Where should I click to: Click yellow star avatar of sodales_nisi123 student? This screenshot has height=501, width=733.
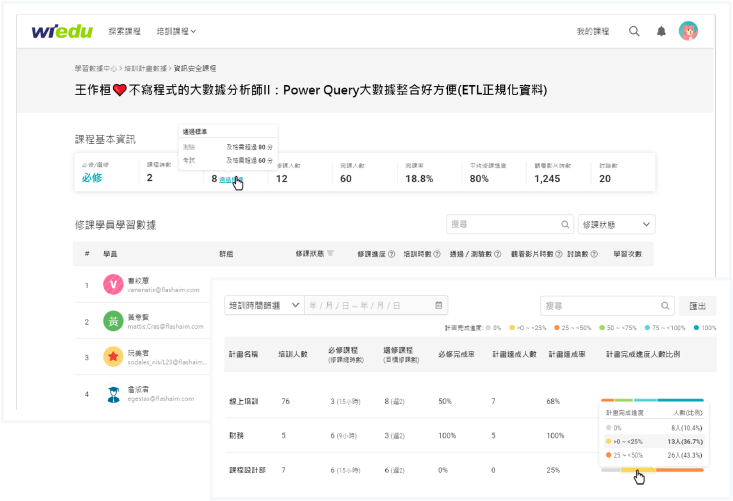[113, 357]
